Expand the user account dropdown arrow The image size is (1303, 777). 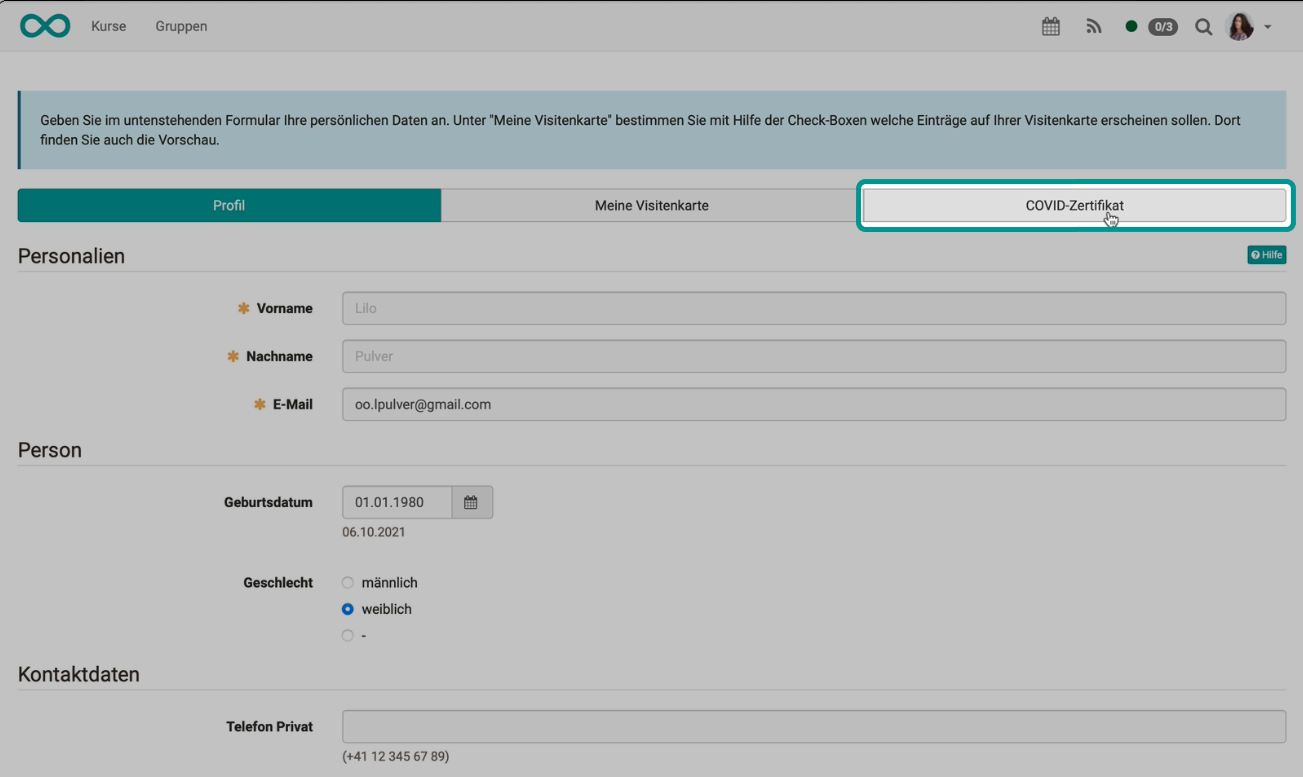coord(1268,27)
